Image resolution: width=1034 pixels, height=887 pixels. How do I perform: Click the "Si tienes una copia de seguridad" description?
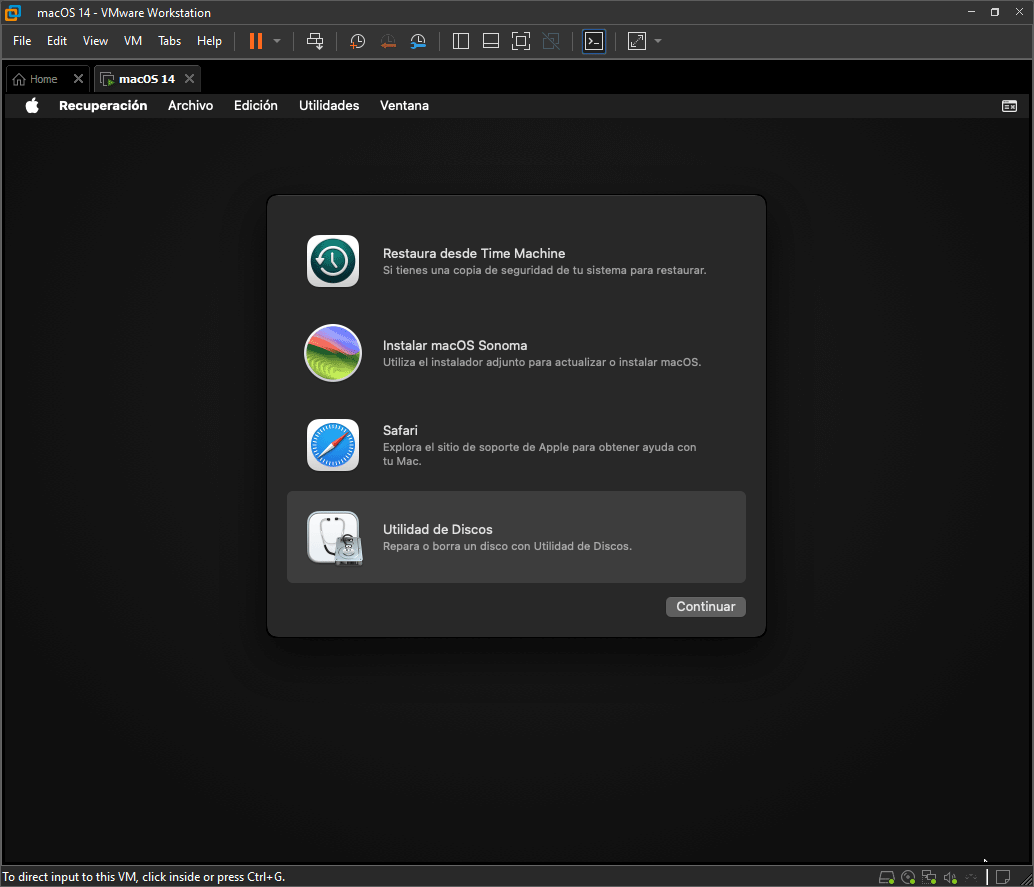pyautogui.click(x=545, y=270)
